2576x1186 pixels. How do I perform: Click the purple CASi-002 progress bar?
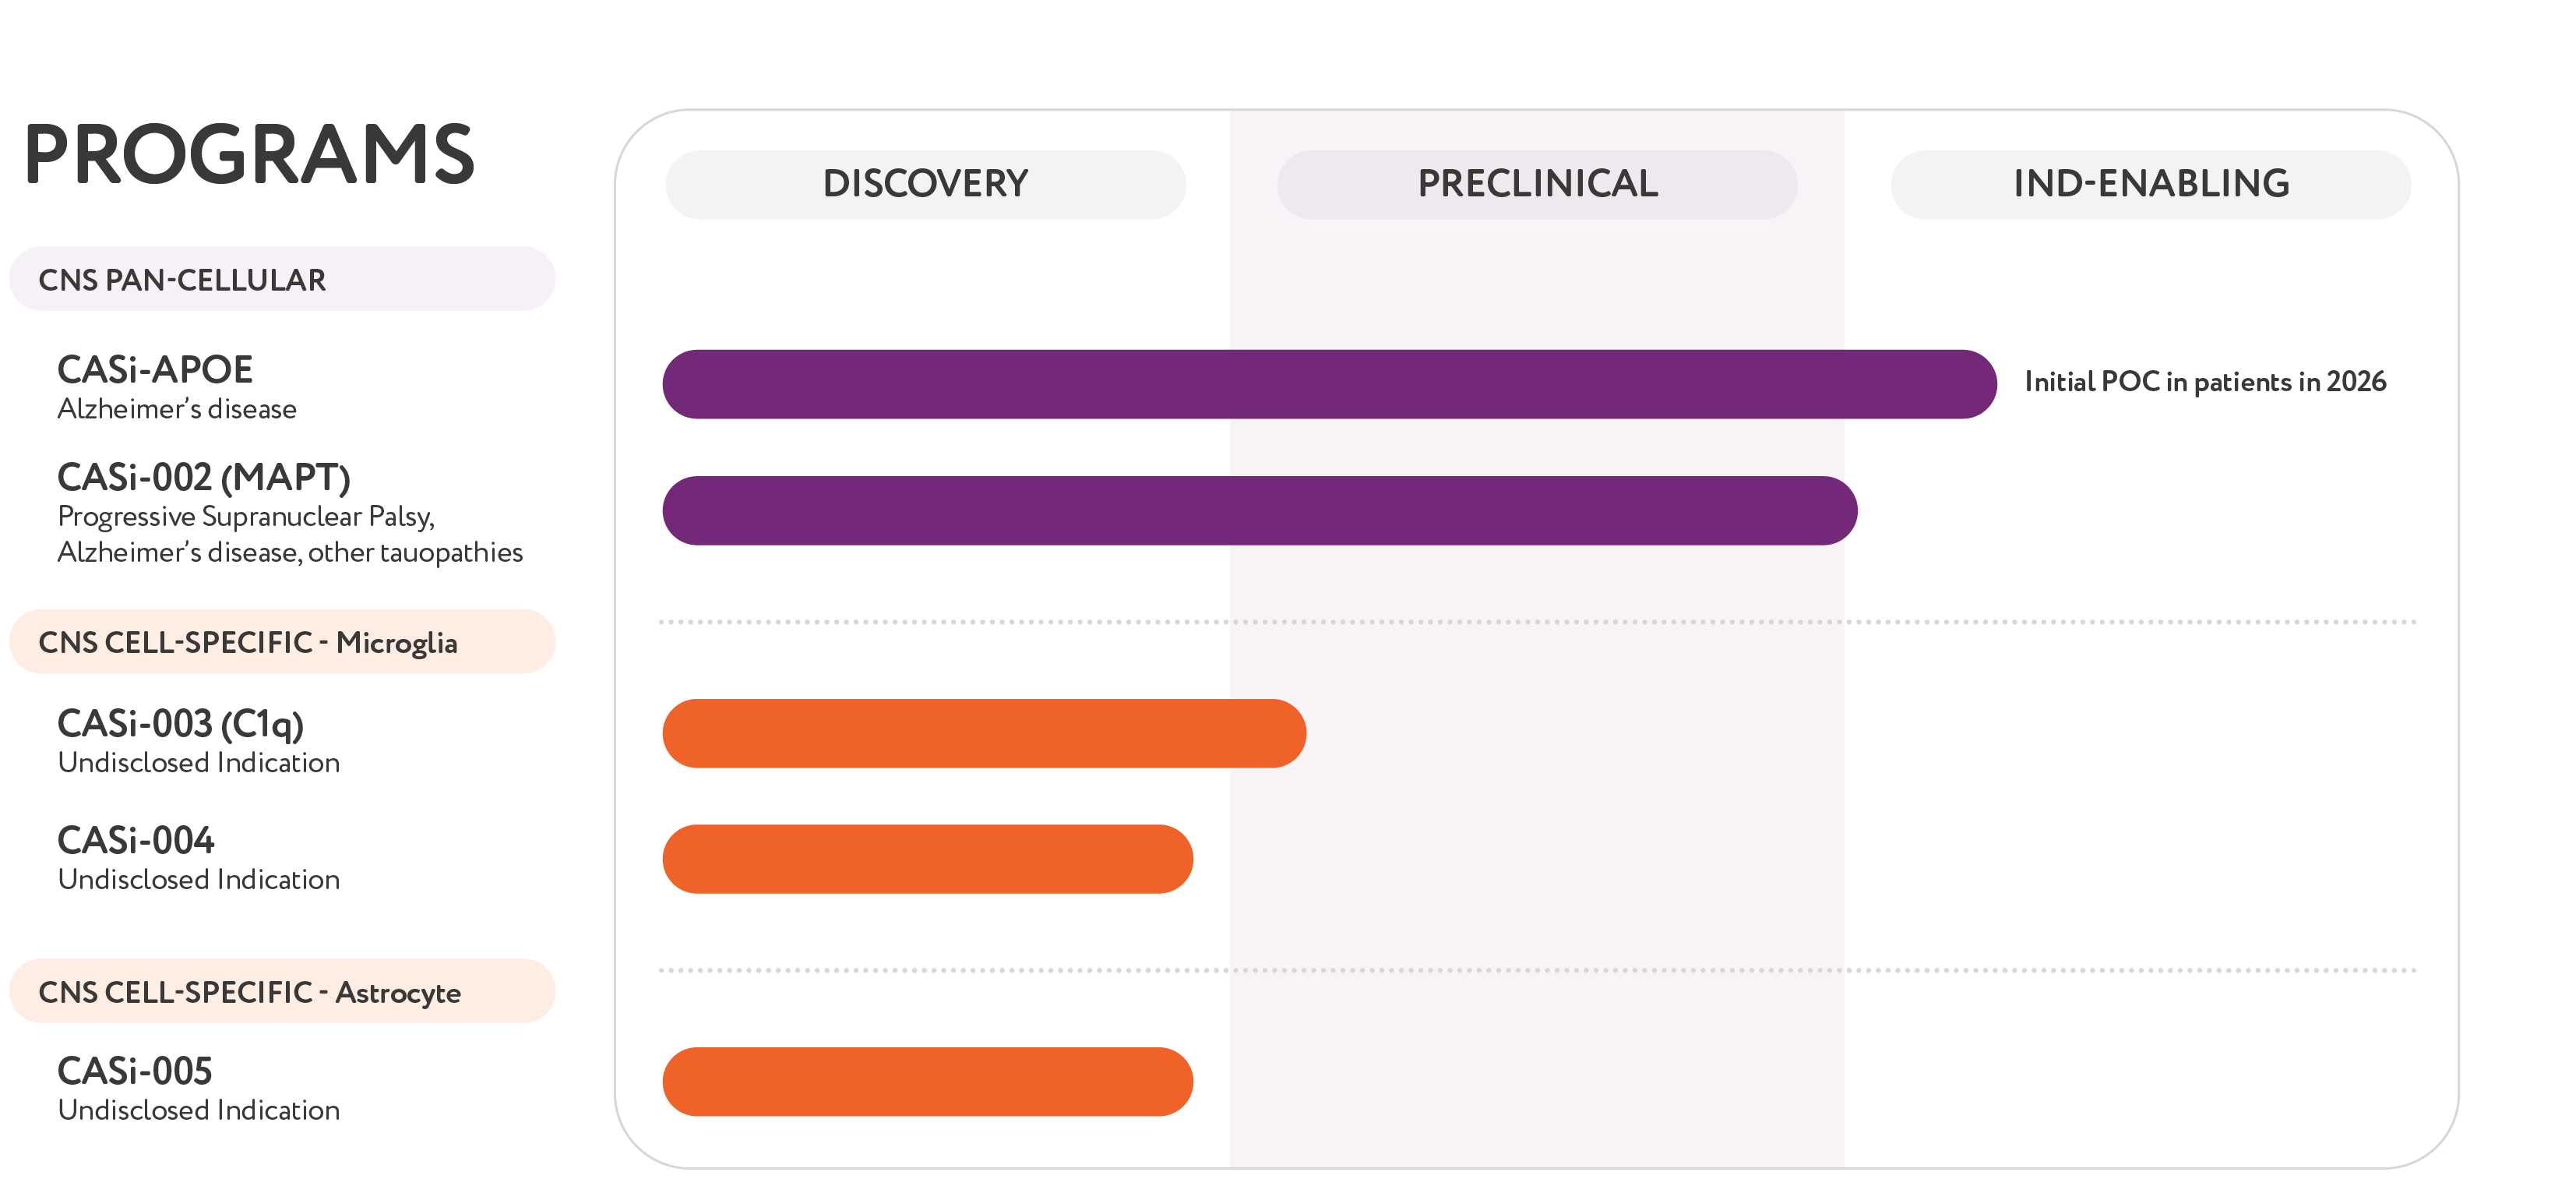click(x=1259, y=510)
